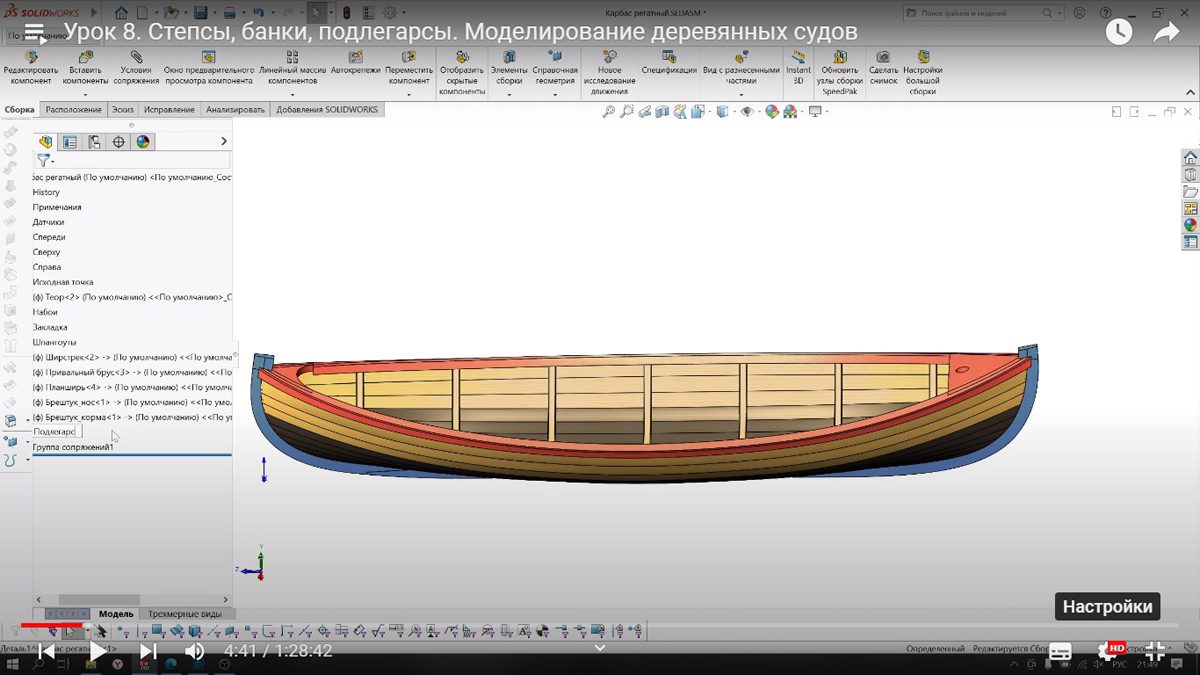Image resolution: width=1200 pixels, height=675 pixels.
Task: Click Условия сопряжения tool
Action: coord(136,68)
